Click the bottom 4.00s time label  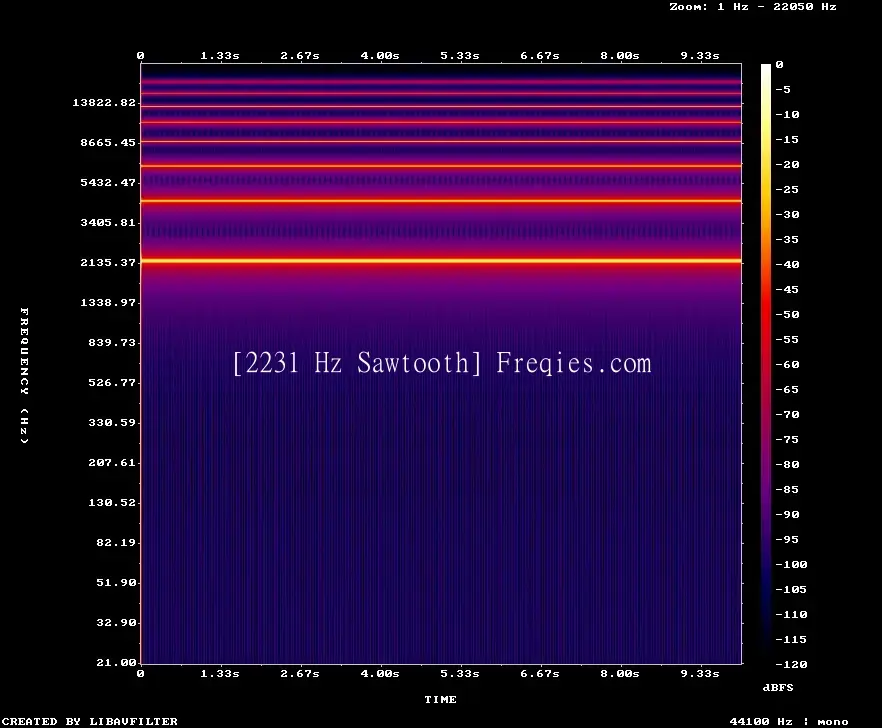380,673
